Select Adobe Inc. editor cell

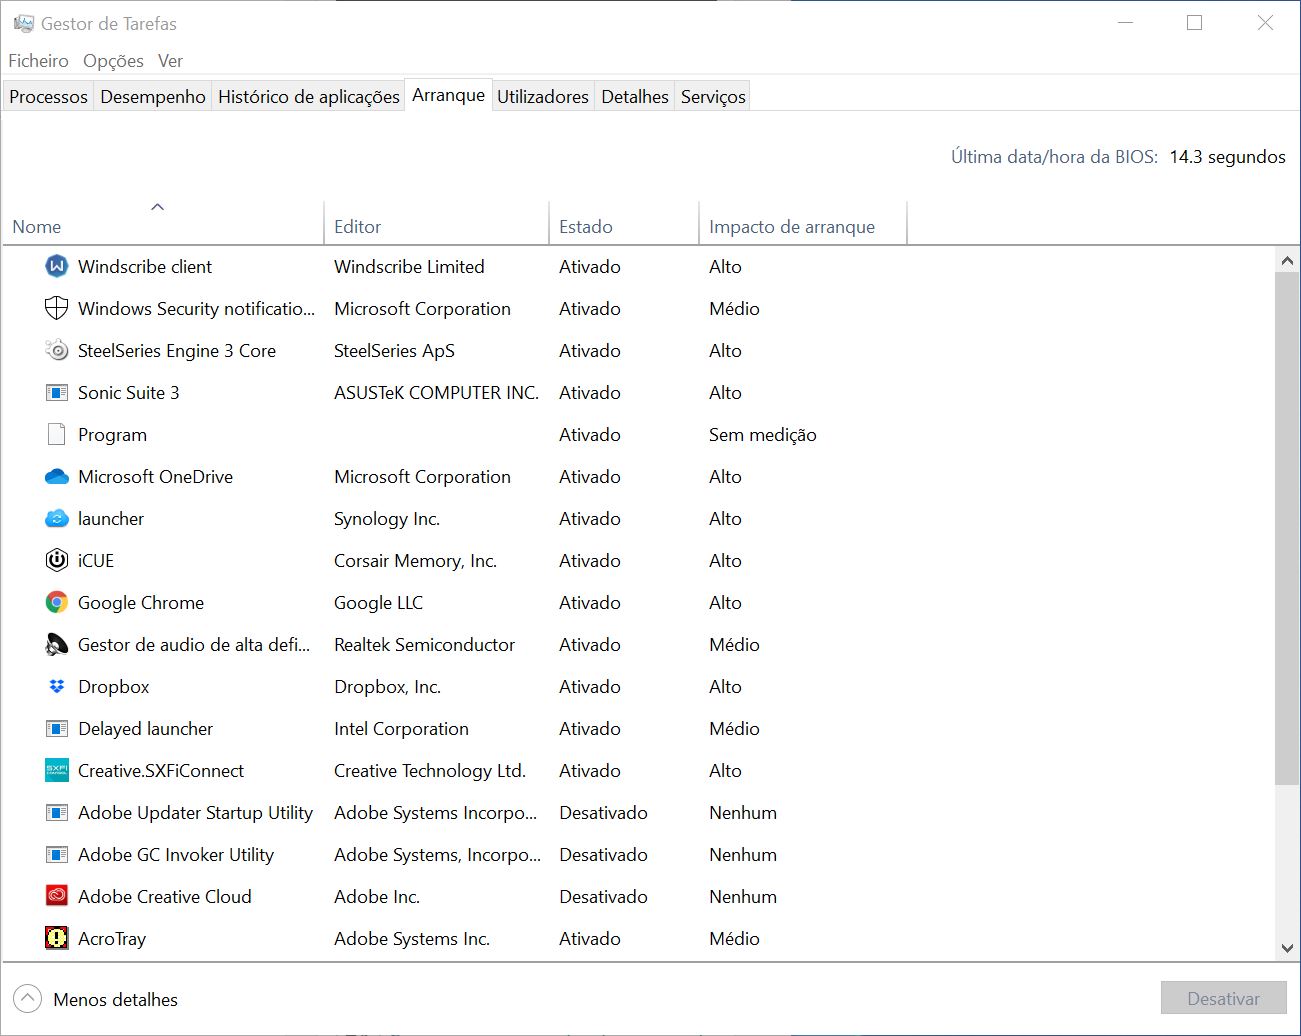[377, 896]
